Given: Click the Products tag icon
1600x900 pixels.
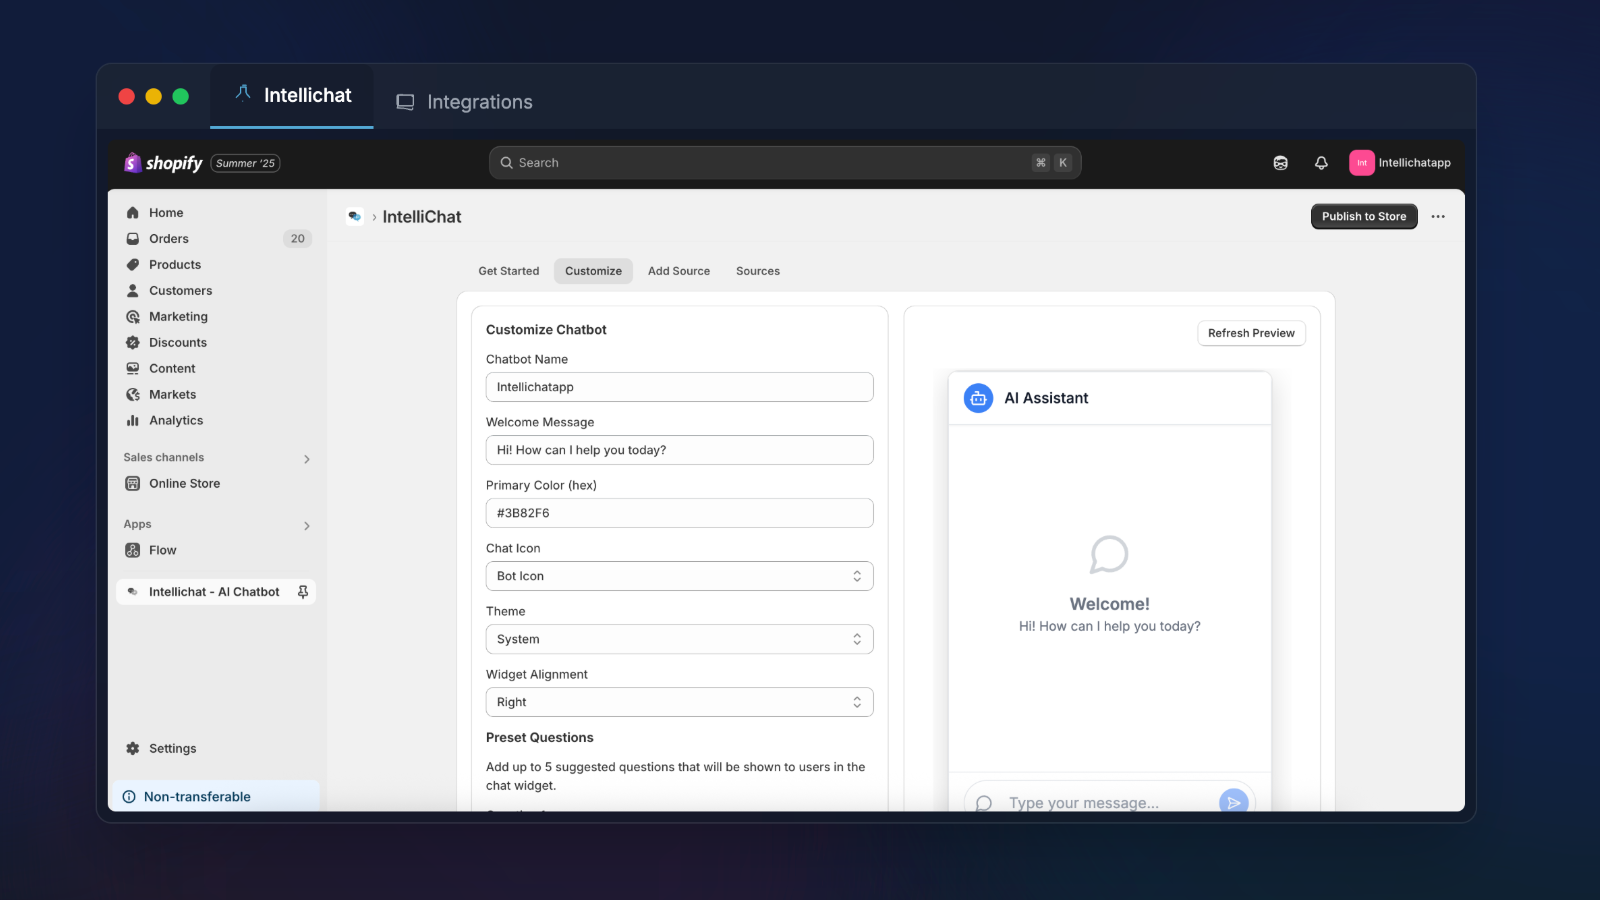Looking at the screenshot, I should point(132,265).
